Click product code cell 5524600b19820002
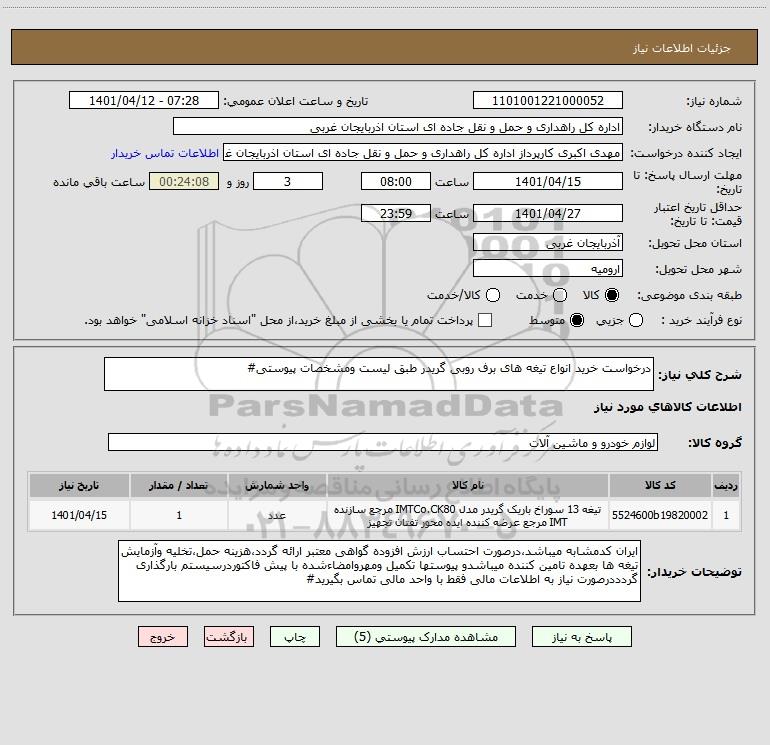 pyautogui.click(x=660, y=515)
